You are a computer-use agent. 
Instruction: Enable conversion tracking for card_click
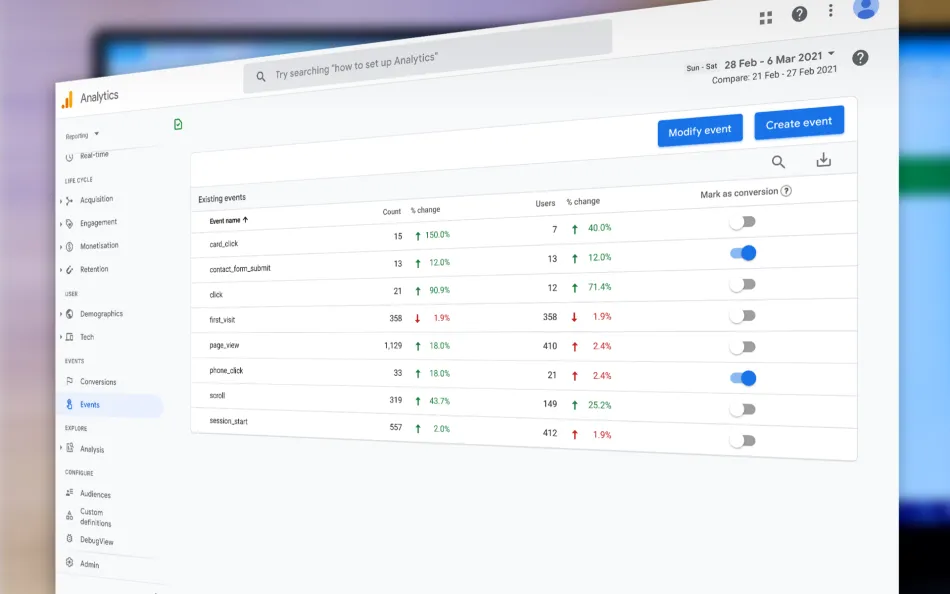pyautogui.click(x=741, y=221)
